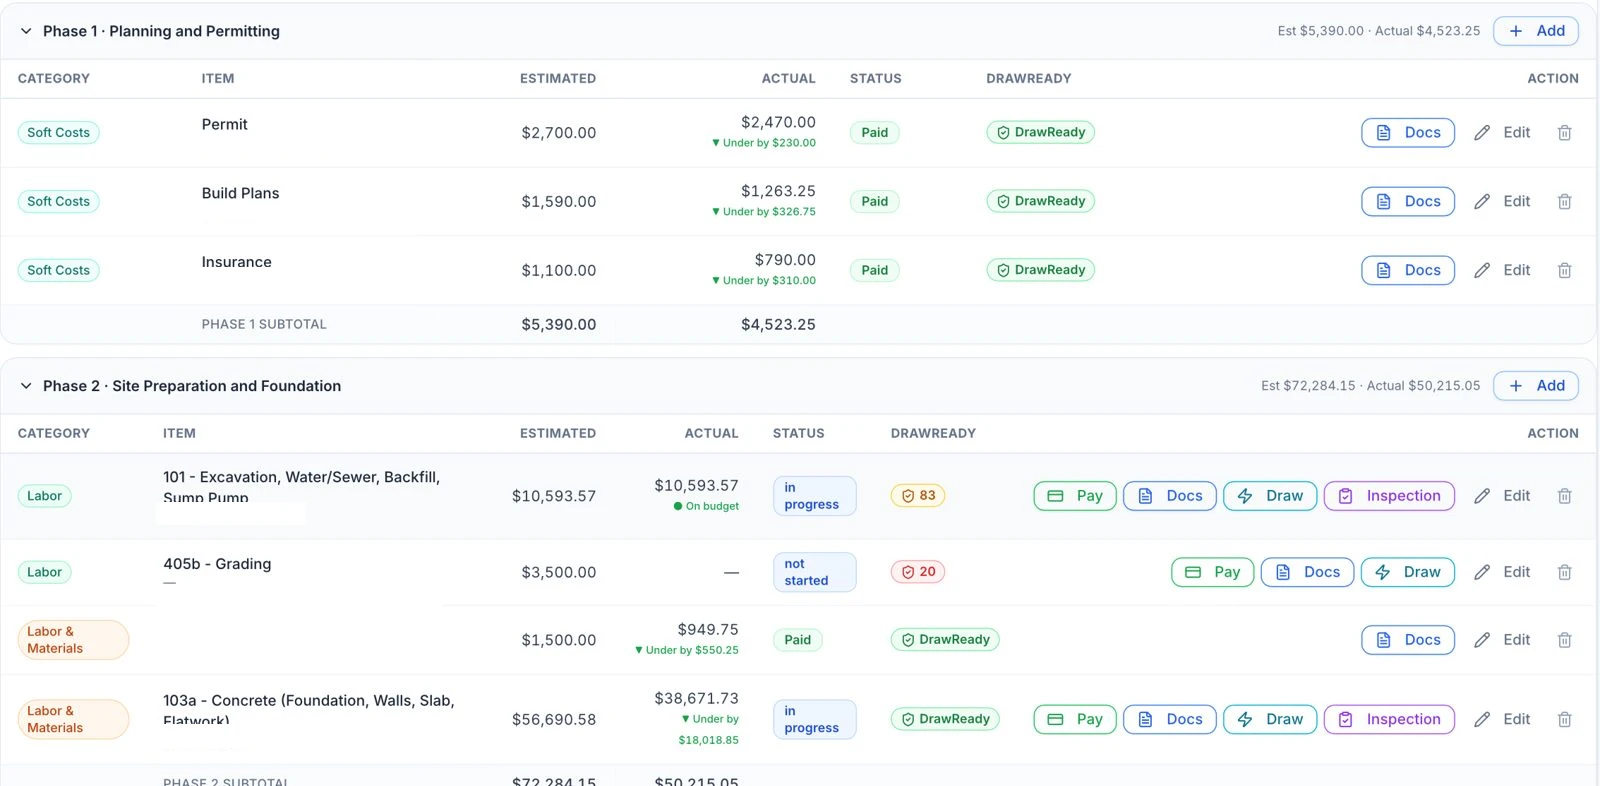Change 'in progress' status of 101 Excavation

click(x=814, y=496)
